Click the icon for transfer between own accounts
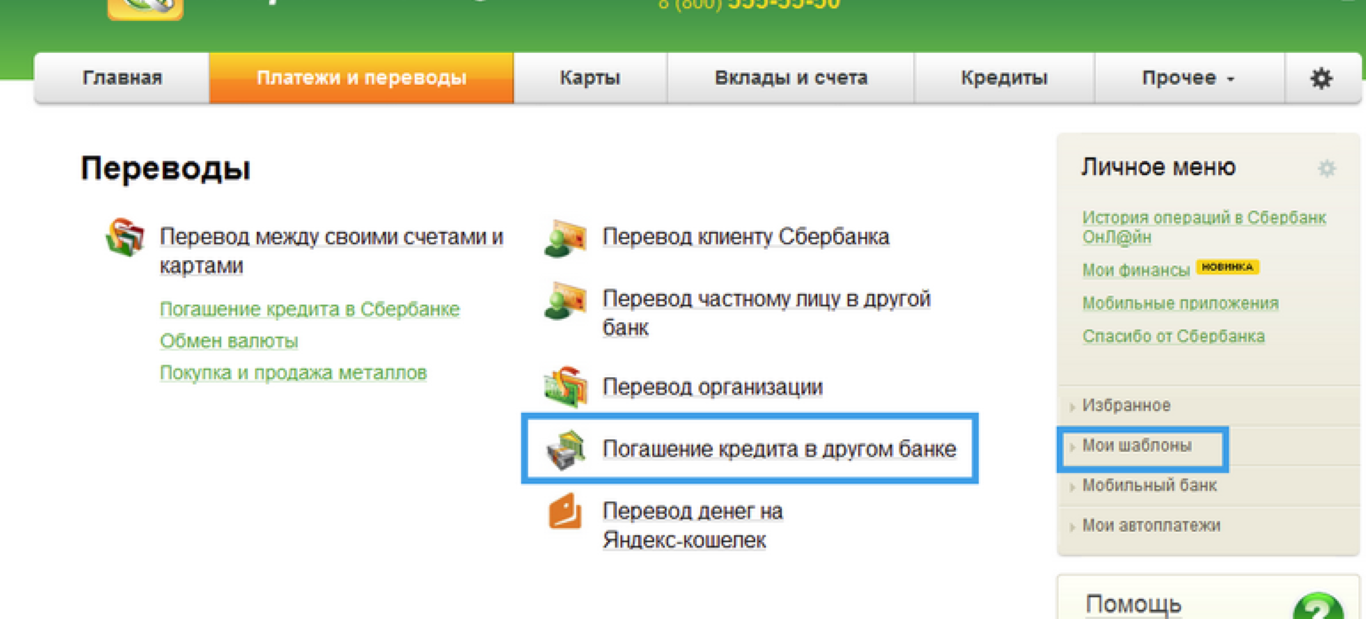Image resolution: width=1366 pixels, height=619 pixels. click(x=126, y=238)
